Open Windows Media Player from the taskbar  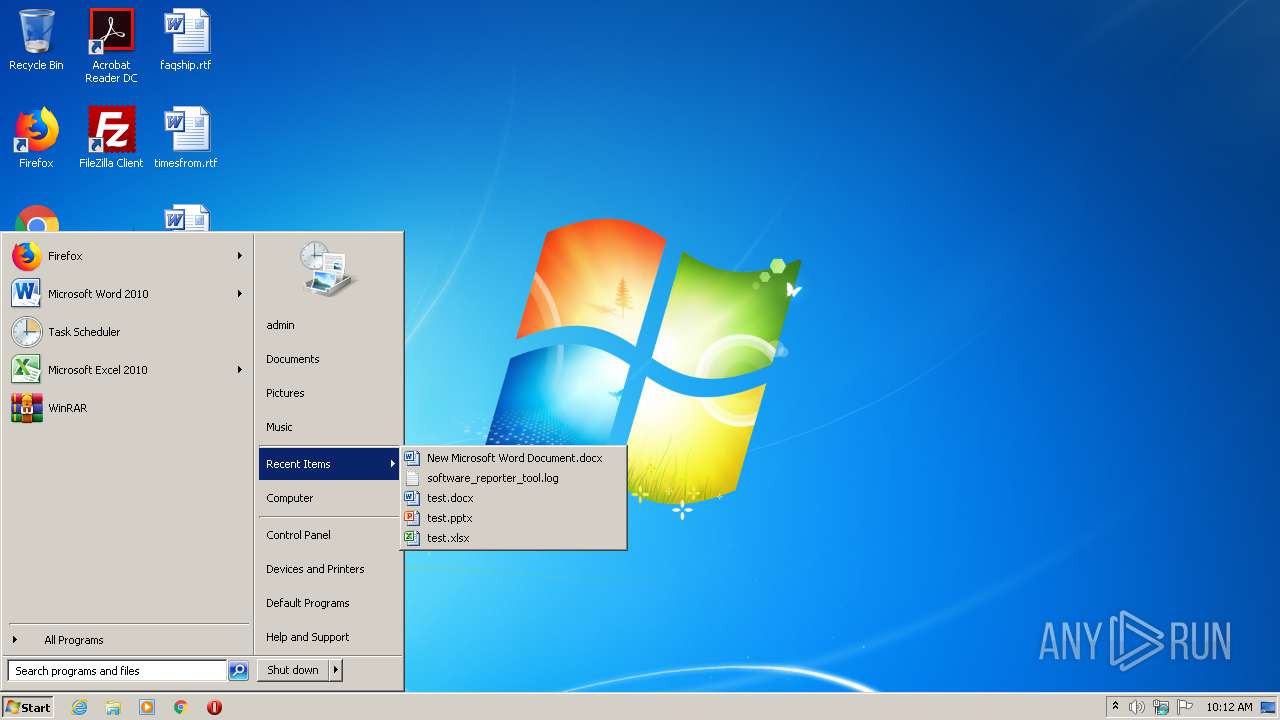[x=147, y=707]
